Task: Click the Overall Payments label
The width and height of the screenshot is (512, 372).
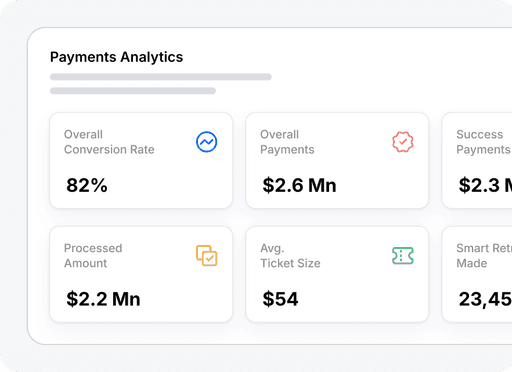Action: point(287,142)
